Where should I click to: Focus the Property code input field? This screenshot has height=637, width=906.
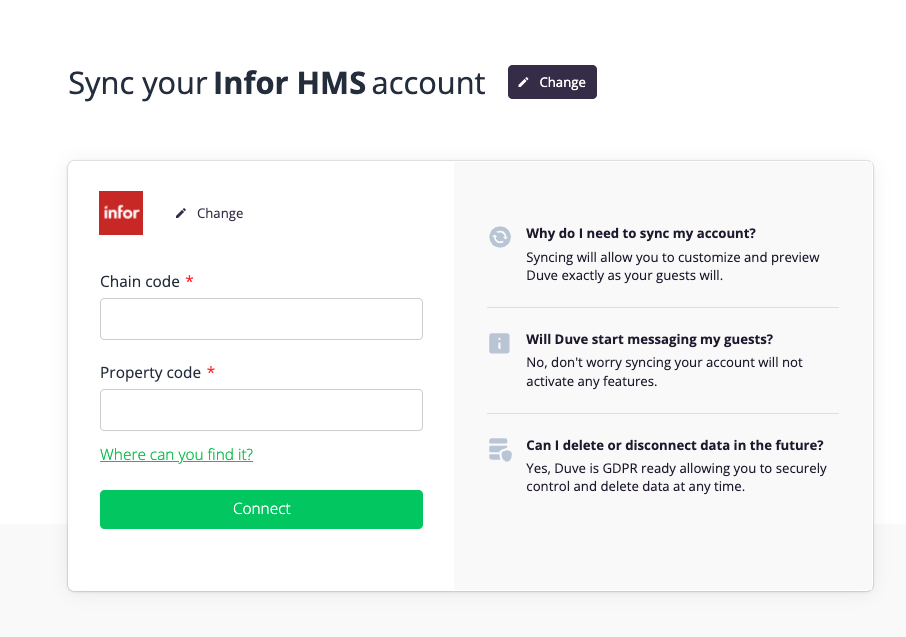point(261,410)
